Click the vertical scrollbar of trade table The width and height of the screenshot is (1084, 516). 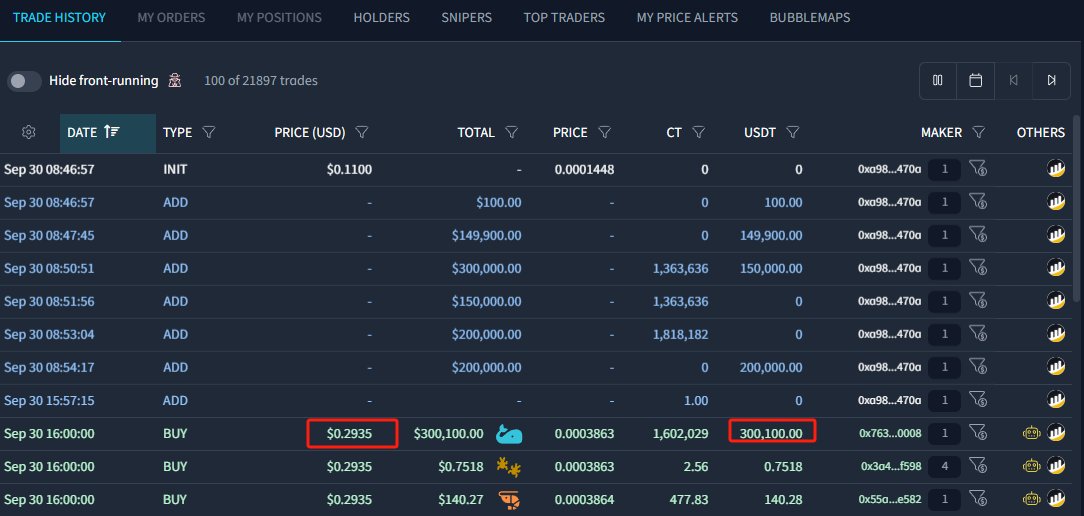(x=1078, y=208)
